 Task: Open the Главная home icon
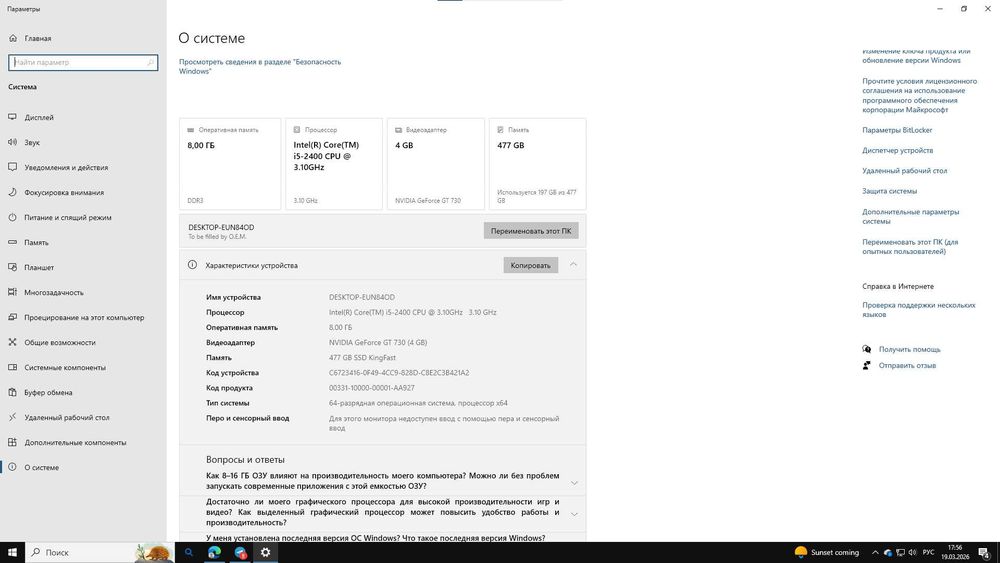(13, 38)
